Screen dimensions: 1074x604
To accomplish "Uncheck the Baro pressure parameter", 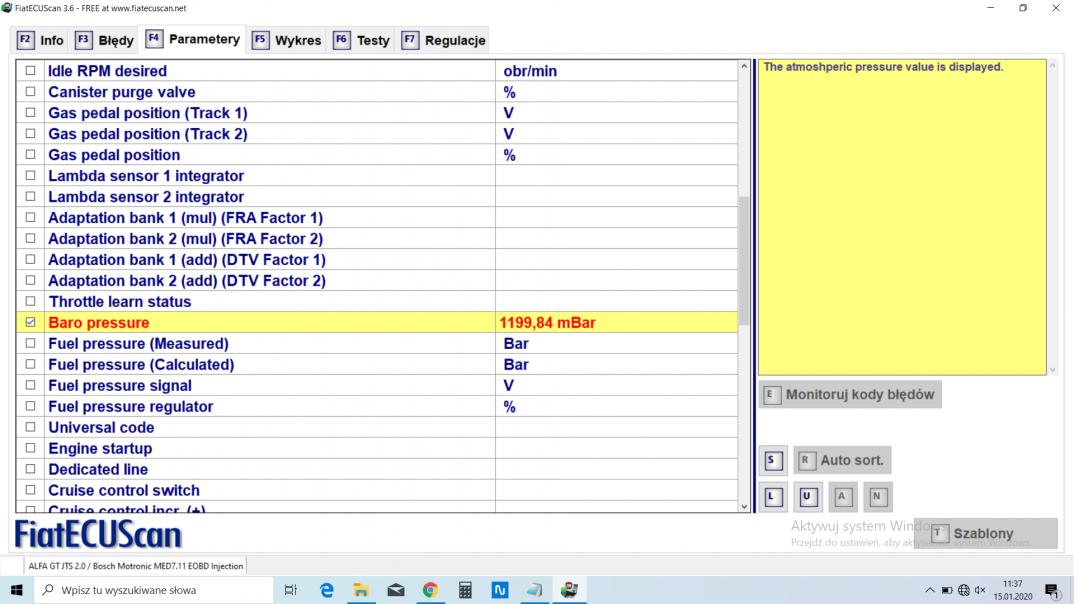I will coord(30,323).
